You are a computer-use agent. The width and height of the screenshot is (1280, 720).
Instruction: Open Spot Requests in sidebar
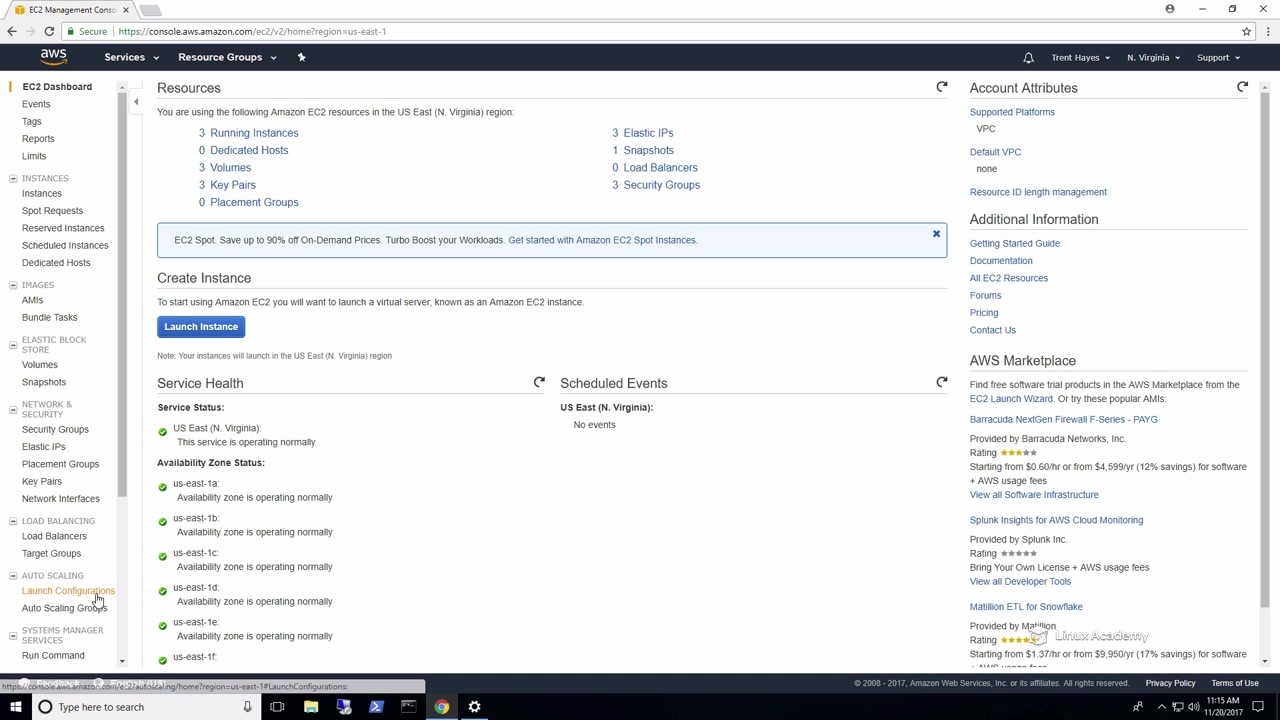(52, 210)
